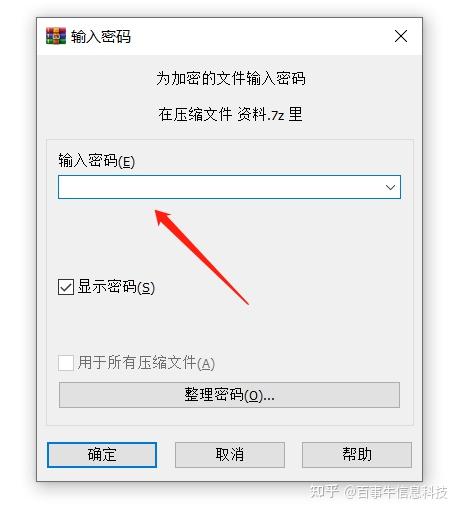The width and height of the screenshot is (459, 511).
Task: Open 整理密码(O)... password organizer
Action: (x=229, y=395)
